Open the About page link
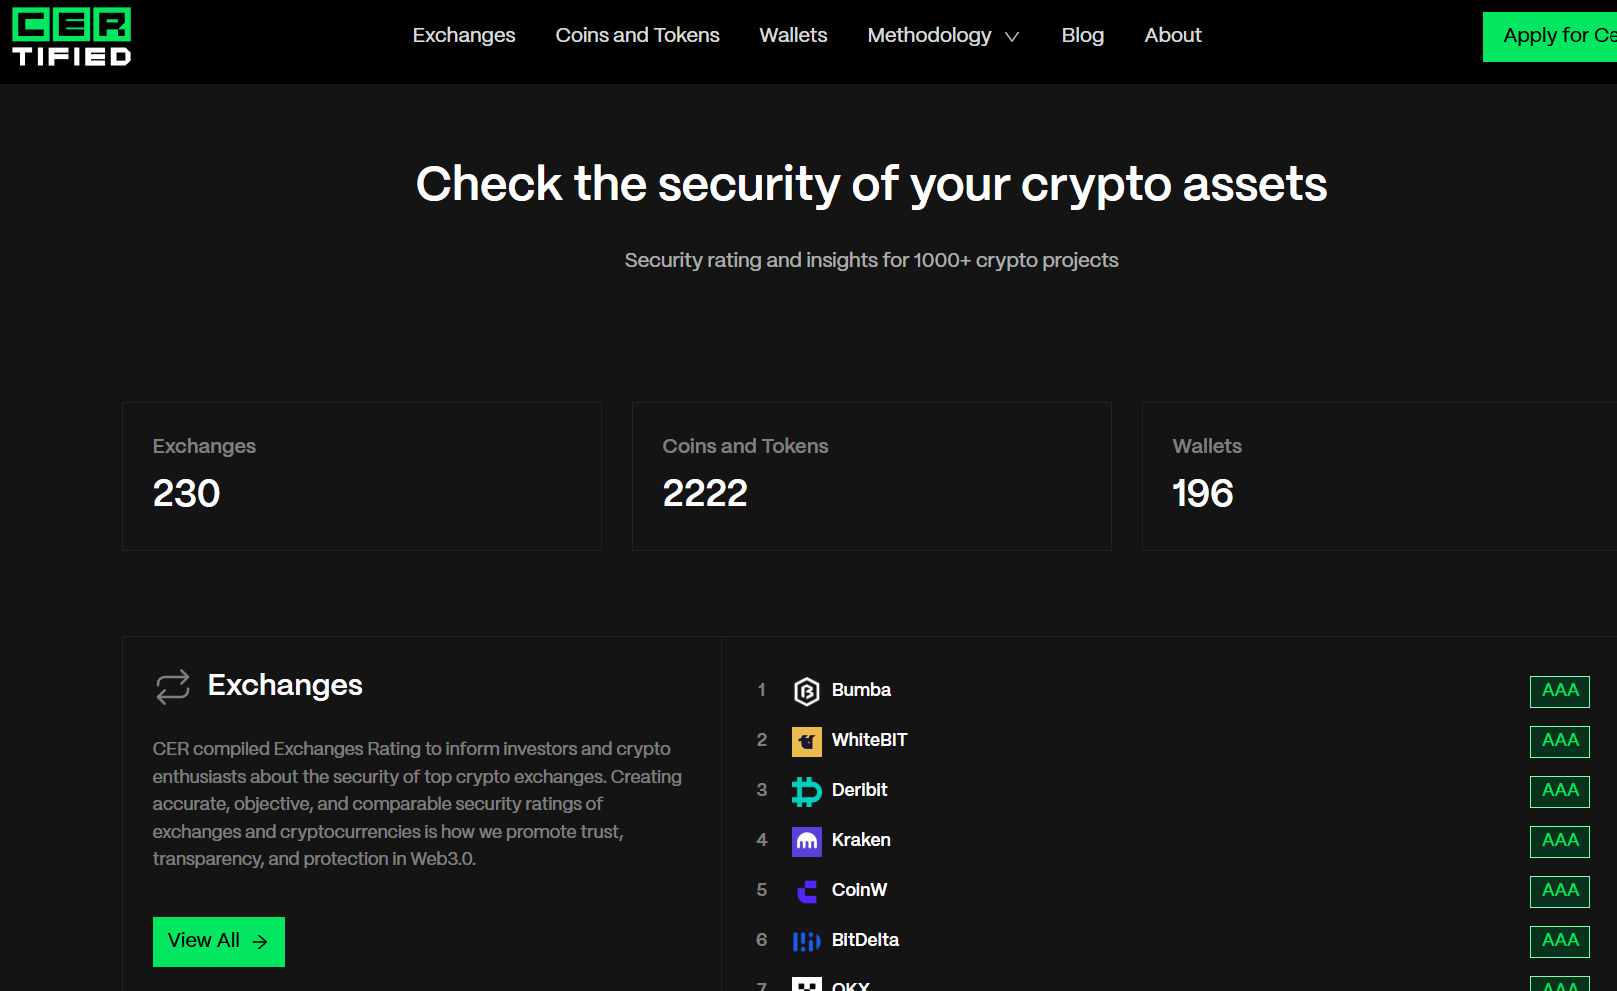Viewport: 1617px width, 991px height. pyautogui.click(x=1172, y=35)
